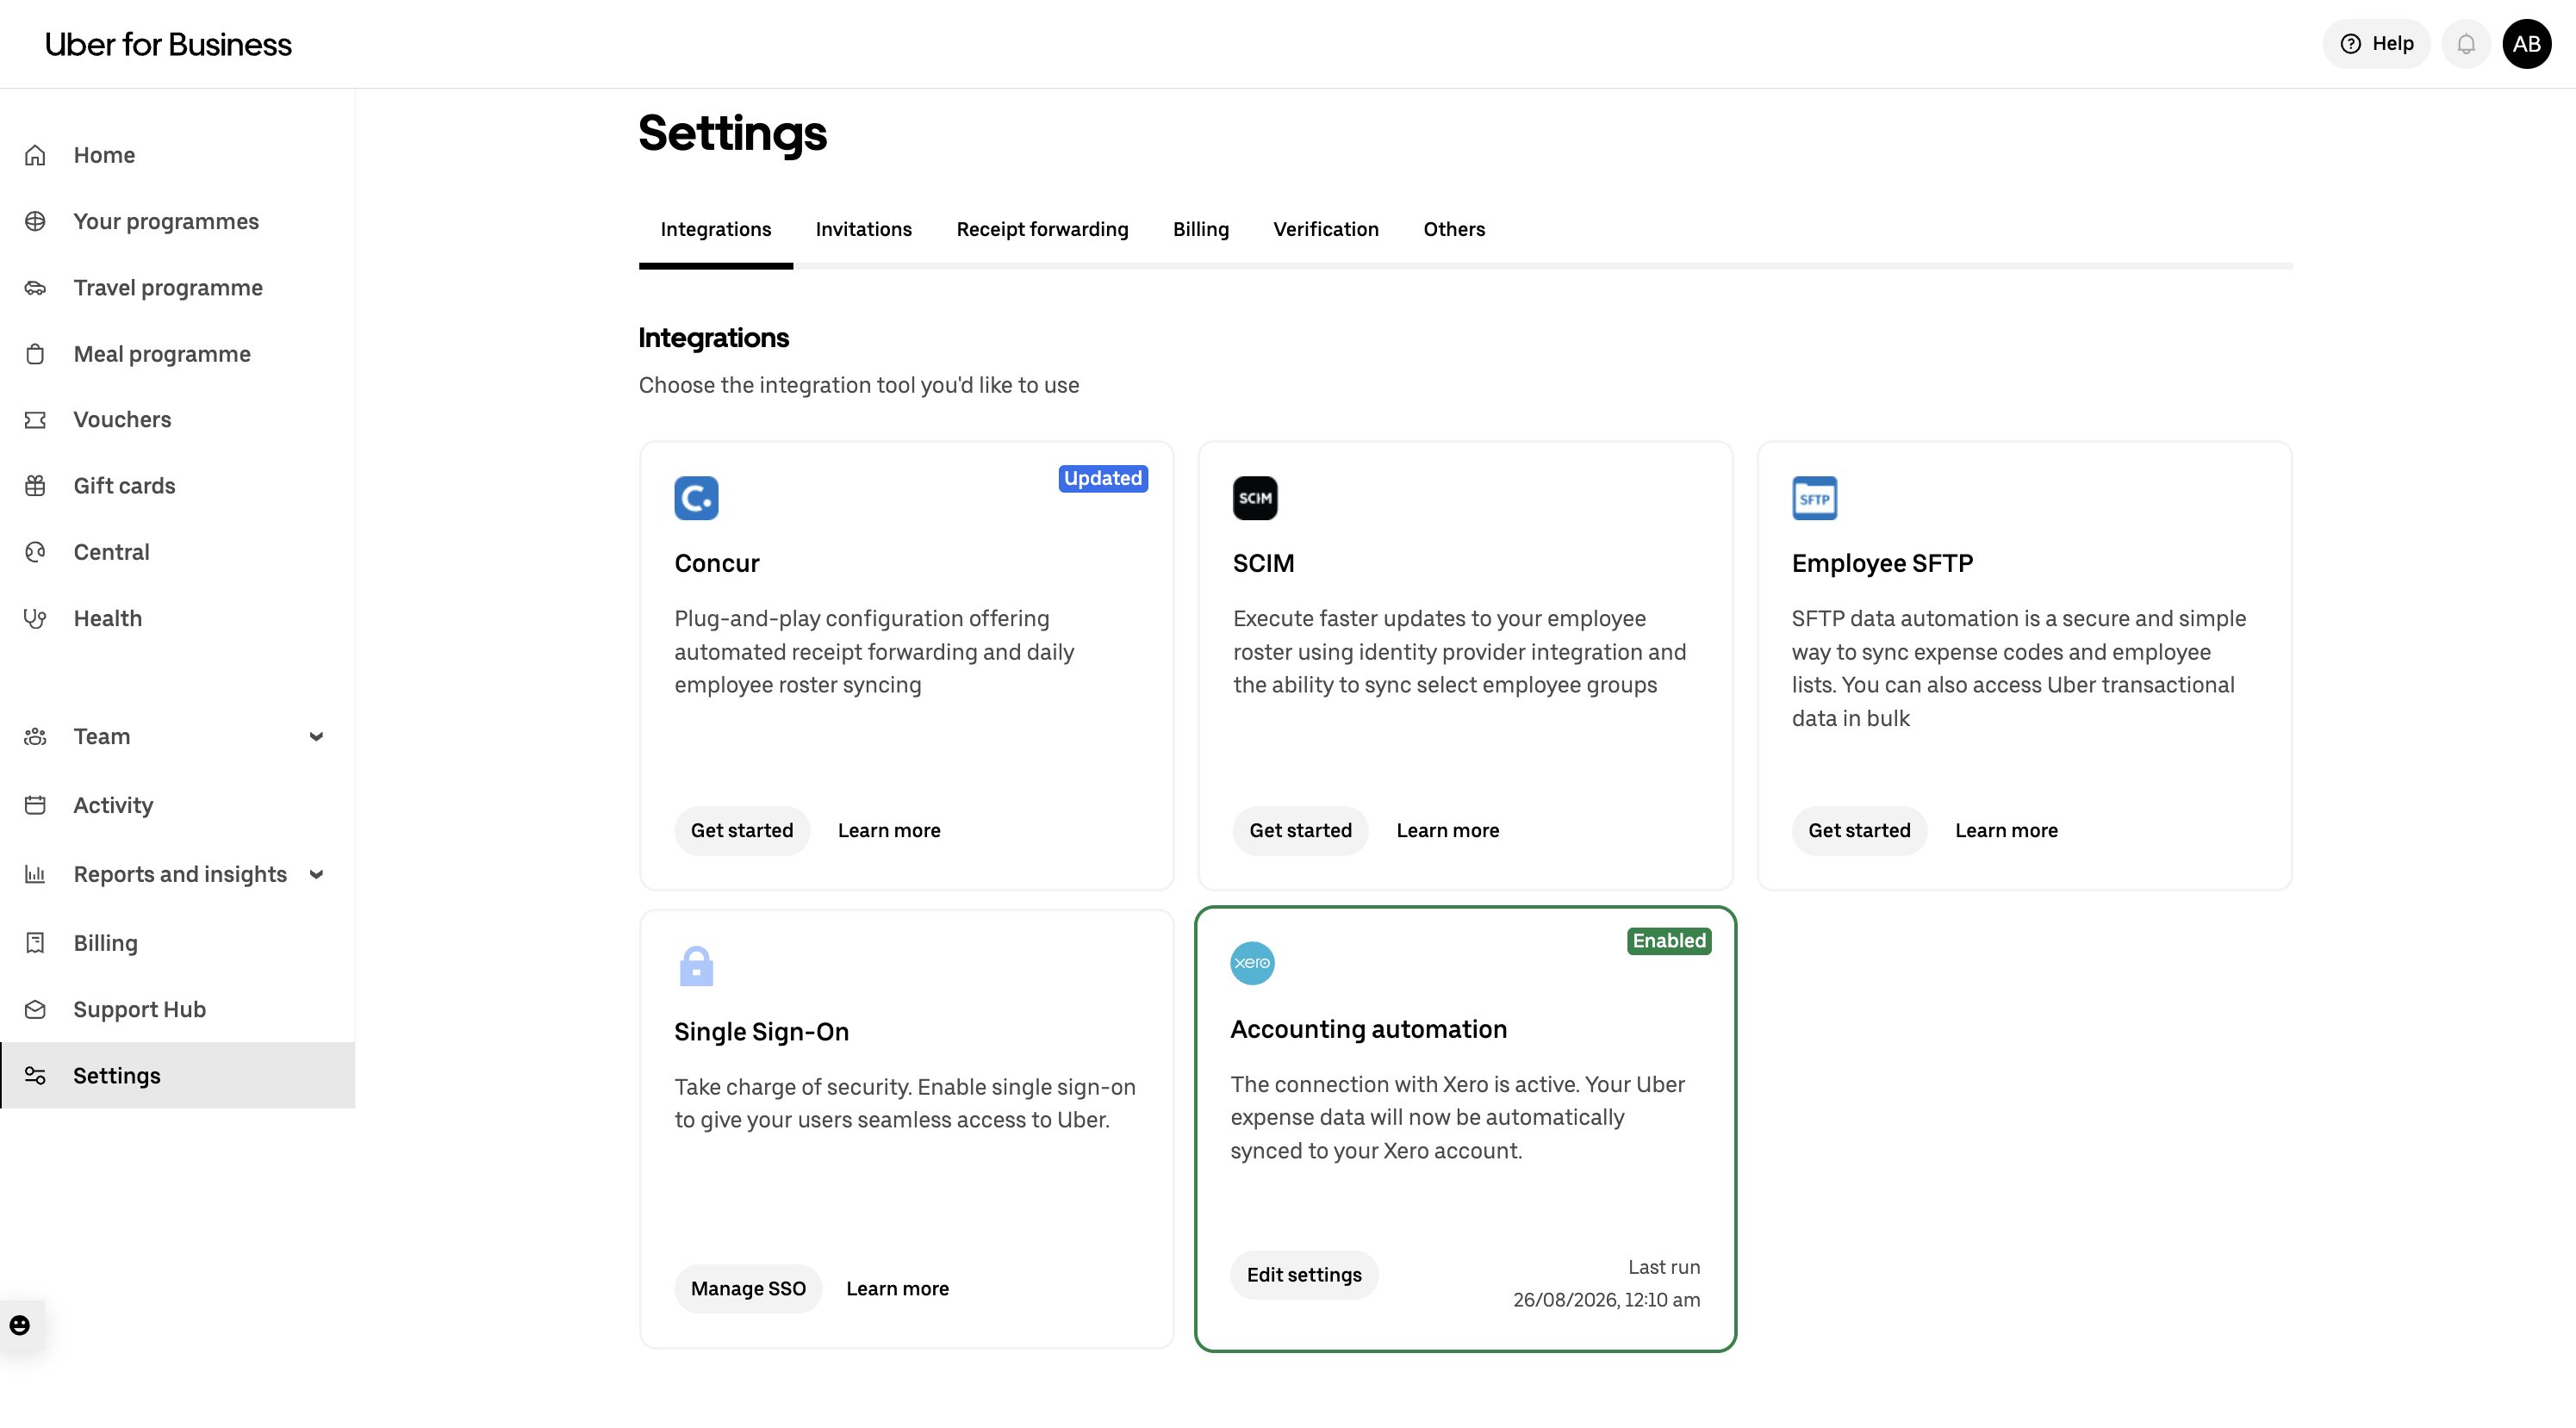This screenshot has height=1428, width=2576.
Task: Open the AB account avatar menu
Action: click(2527, 44)
